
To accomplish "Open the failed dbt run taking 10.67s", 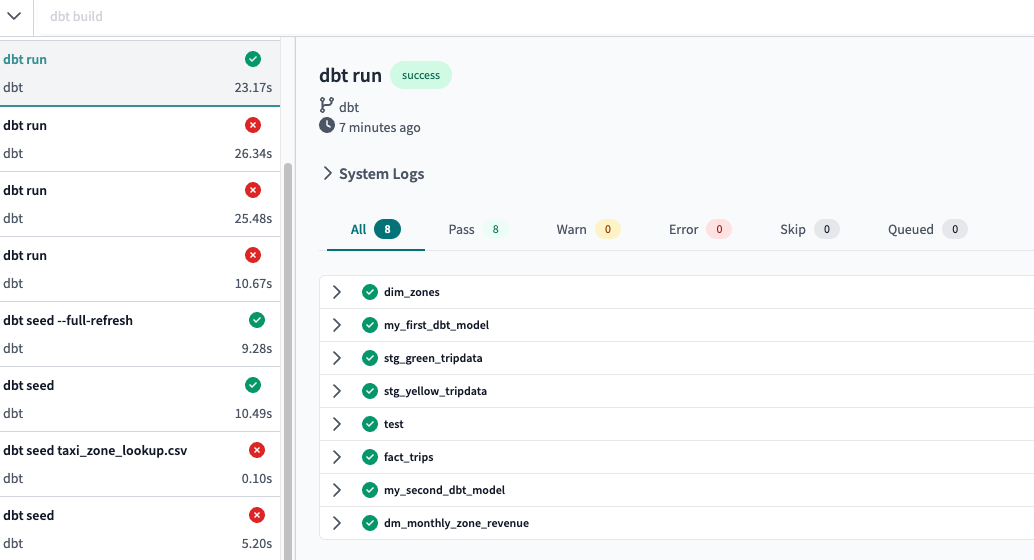I will tap(140, 269).
